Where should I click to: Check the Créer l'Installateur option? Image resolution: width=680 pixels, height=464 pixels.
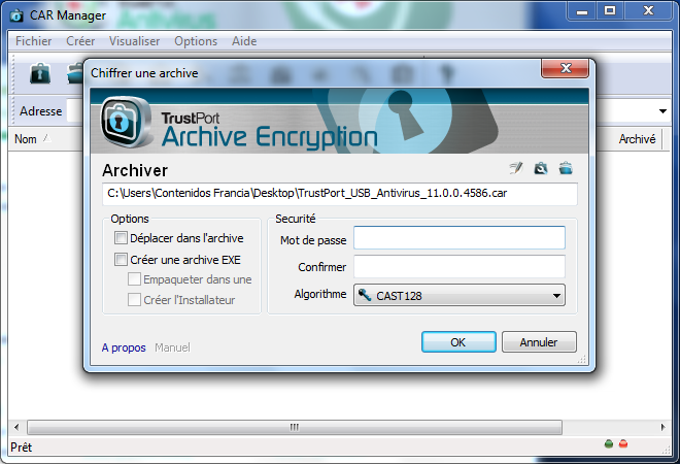point(134,300)
